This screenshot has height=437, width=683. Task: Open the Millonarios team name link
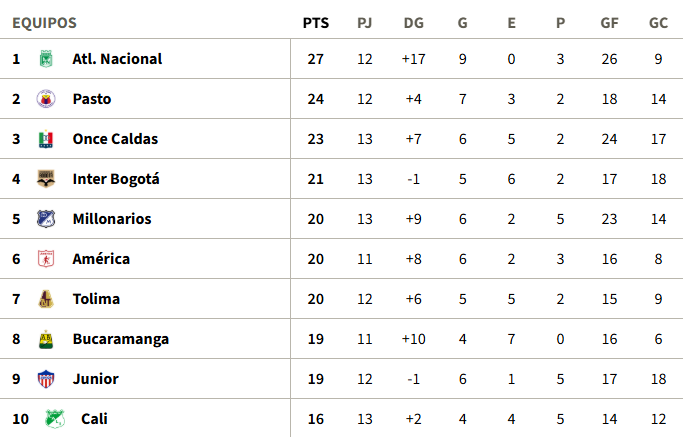pyautogui.click(x=110, y=219)
